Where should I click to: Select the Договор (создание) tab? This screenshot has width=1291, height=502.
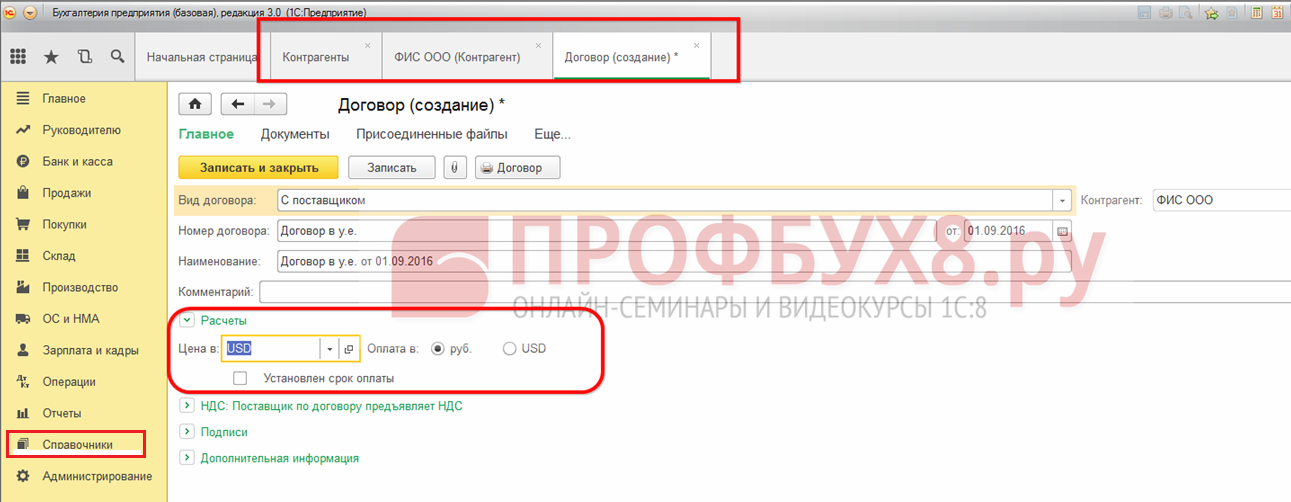tap(621, 57)
